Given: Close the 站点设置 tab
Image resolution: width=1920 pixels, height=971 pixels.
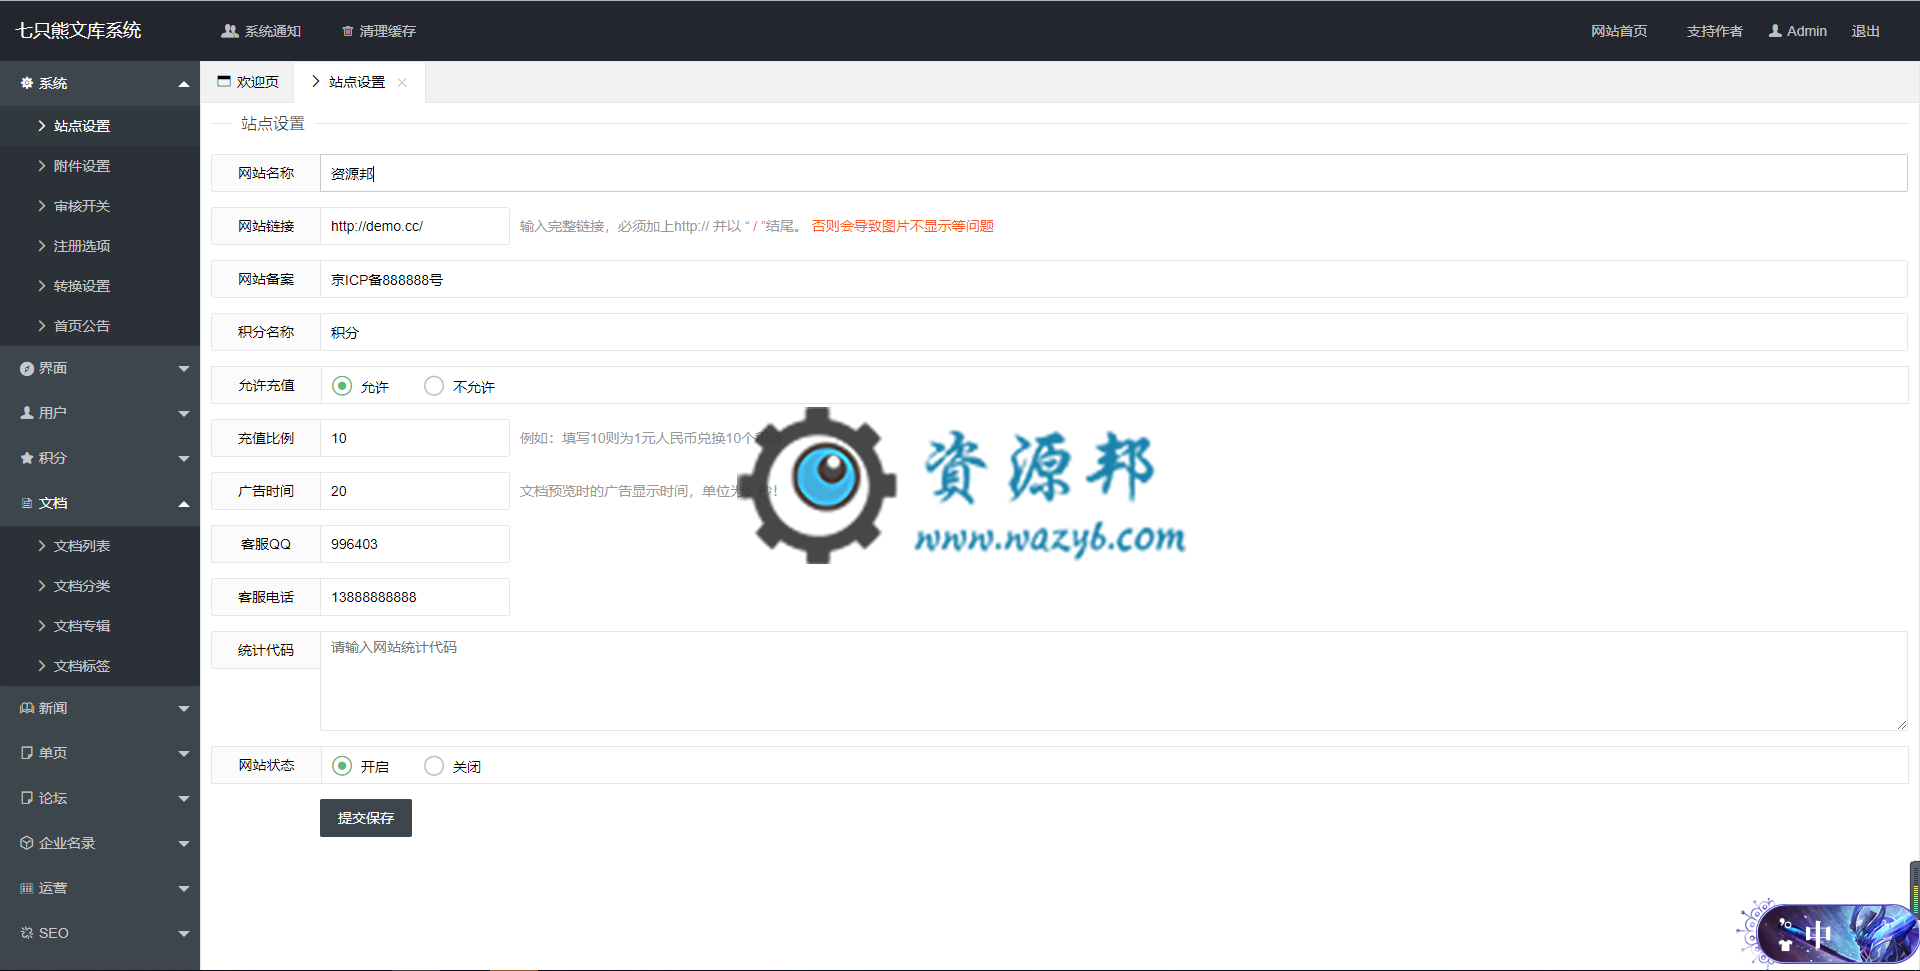Looking at the screenshot, I should pos(402,82).
